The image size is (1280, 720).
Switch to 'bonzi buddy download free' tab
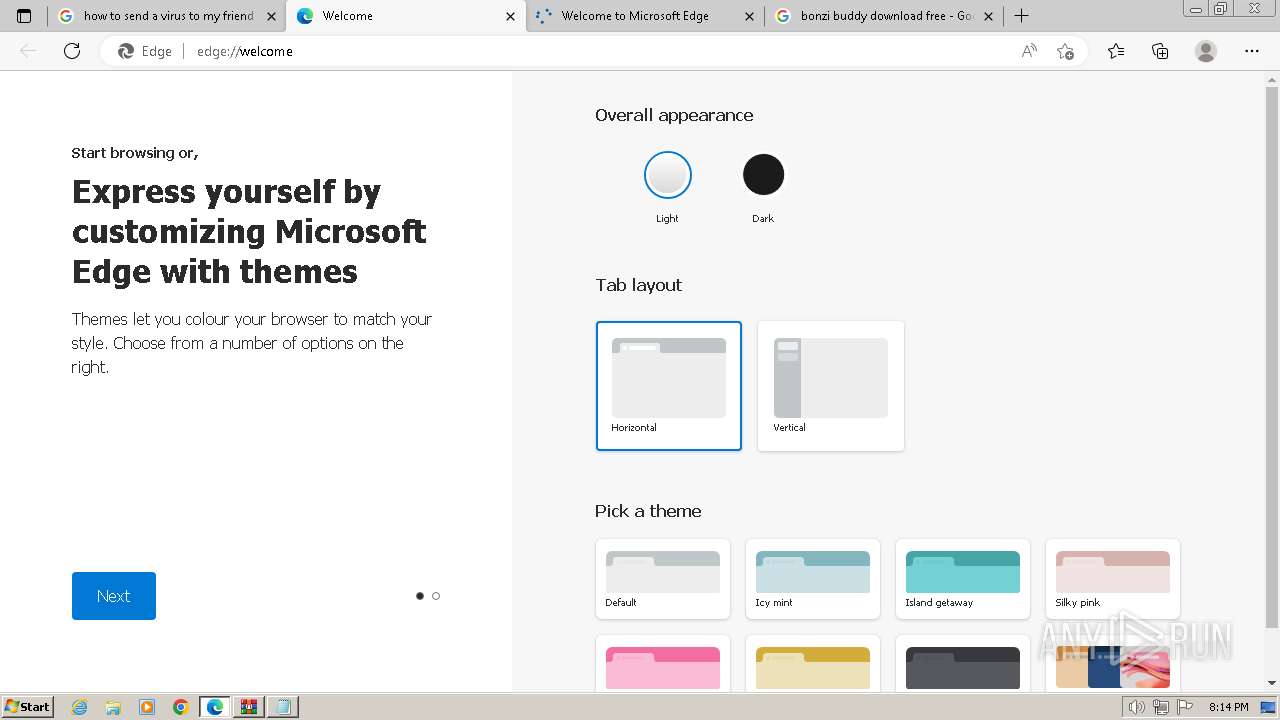tap(884, 16)
